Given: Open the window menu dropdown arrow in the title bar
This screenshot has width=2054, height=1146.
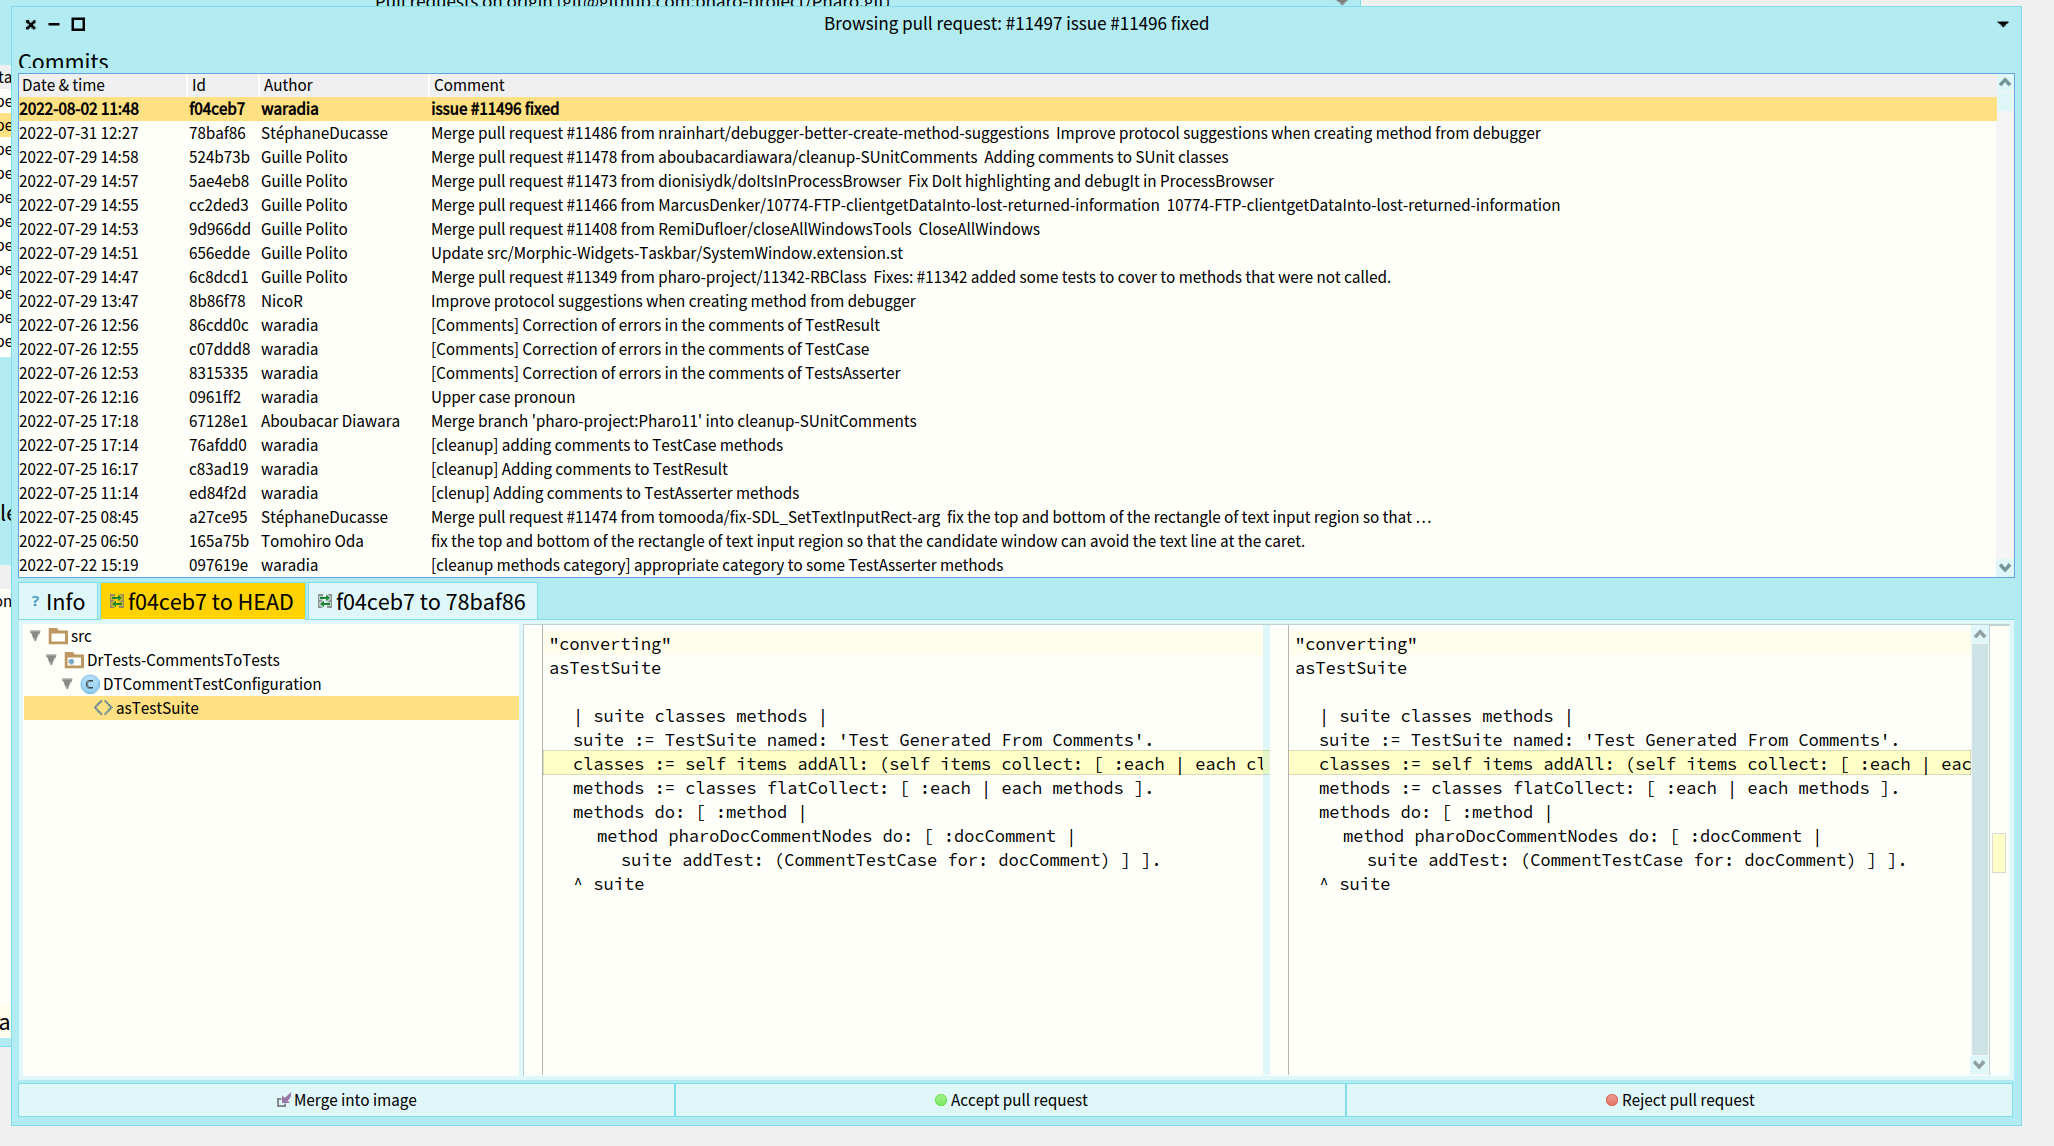Looking at the screenshot, I should (2002, 24).
